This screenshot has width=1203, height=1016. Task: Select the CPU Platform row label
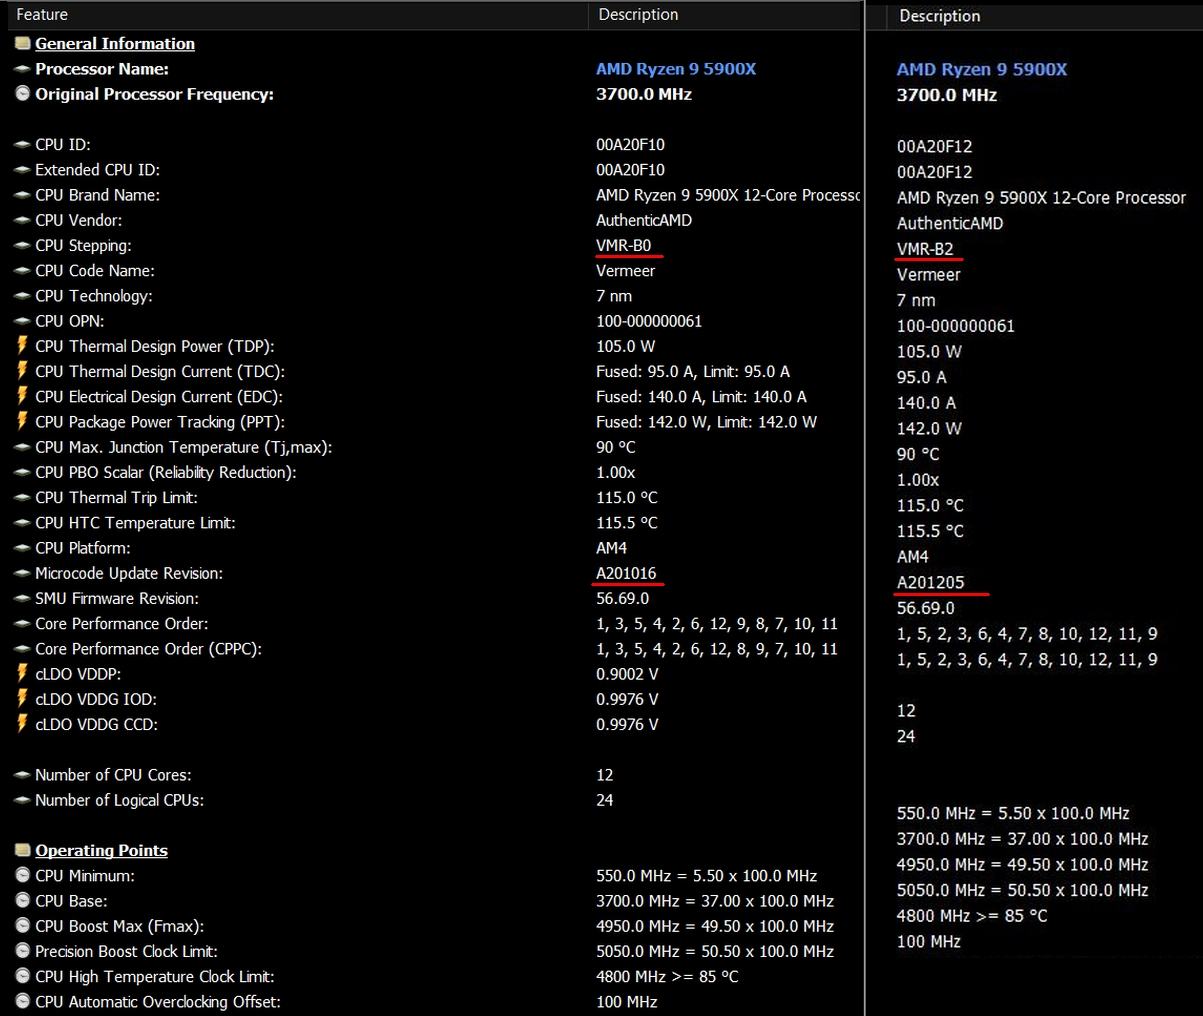pyautogui.click(x=82, y=548)
